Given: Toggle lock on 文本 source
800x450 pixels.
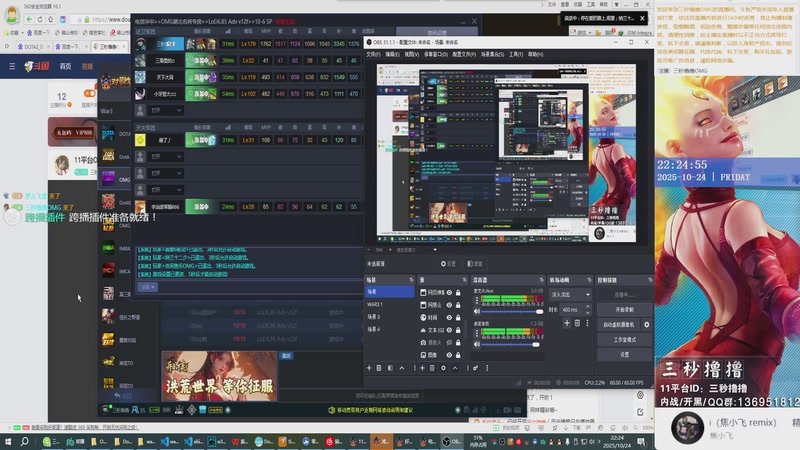Looking at the screenshot, I should [x=458, y=330].
